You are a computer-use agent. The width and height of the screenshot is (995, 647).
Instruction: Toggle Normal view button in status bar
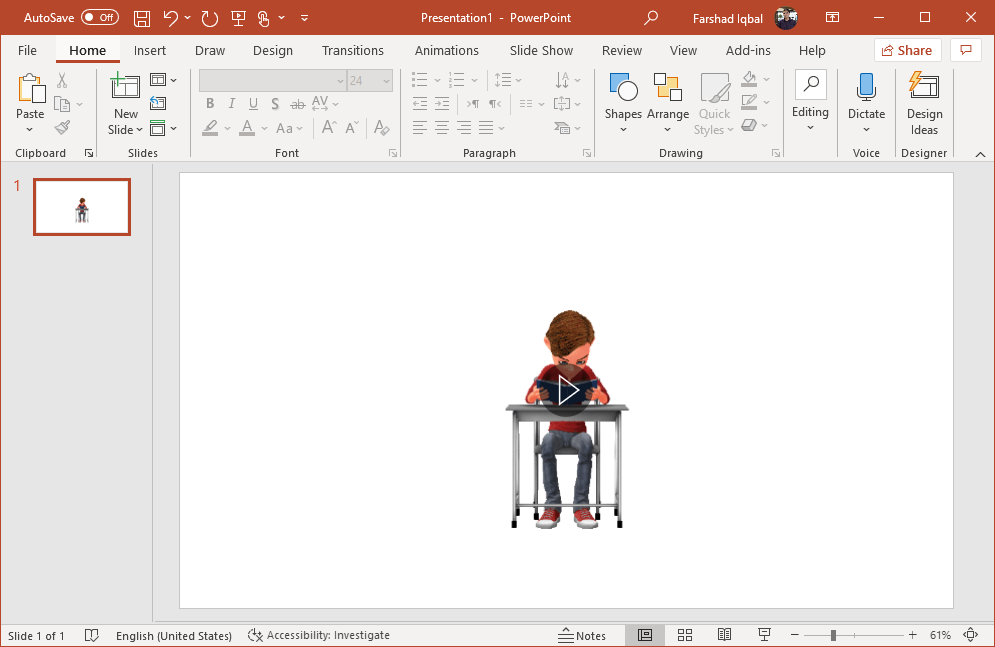(645, 635)
